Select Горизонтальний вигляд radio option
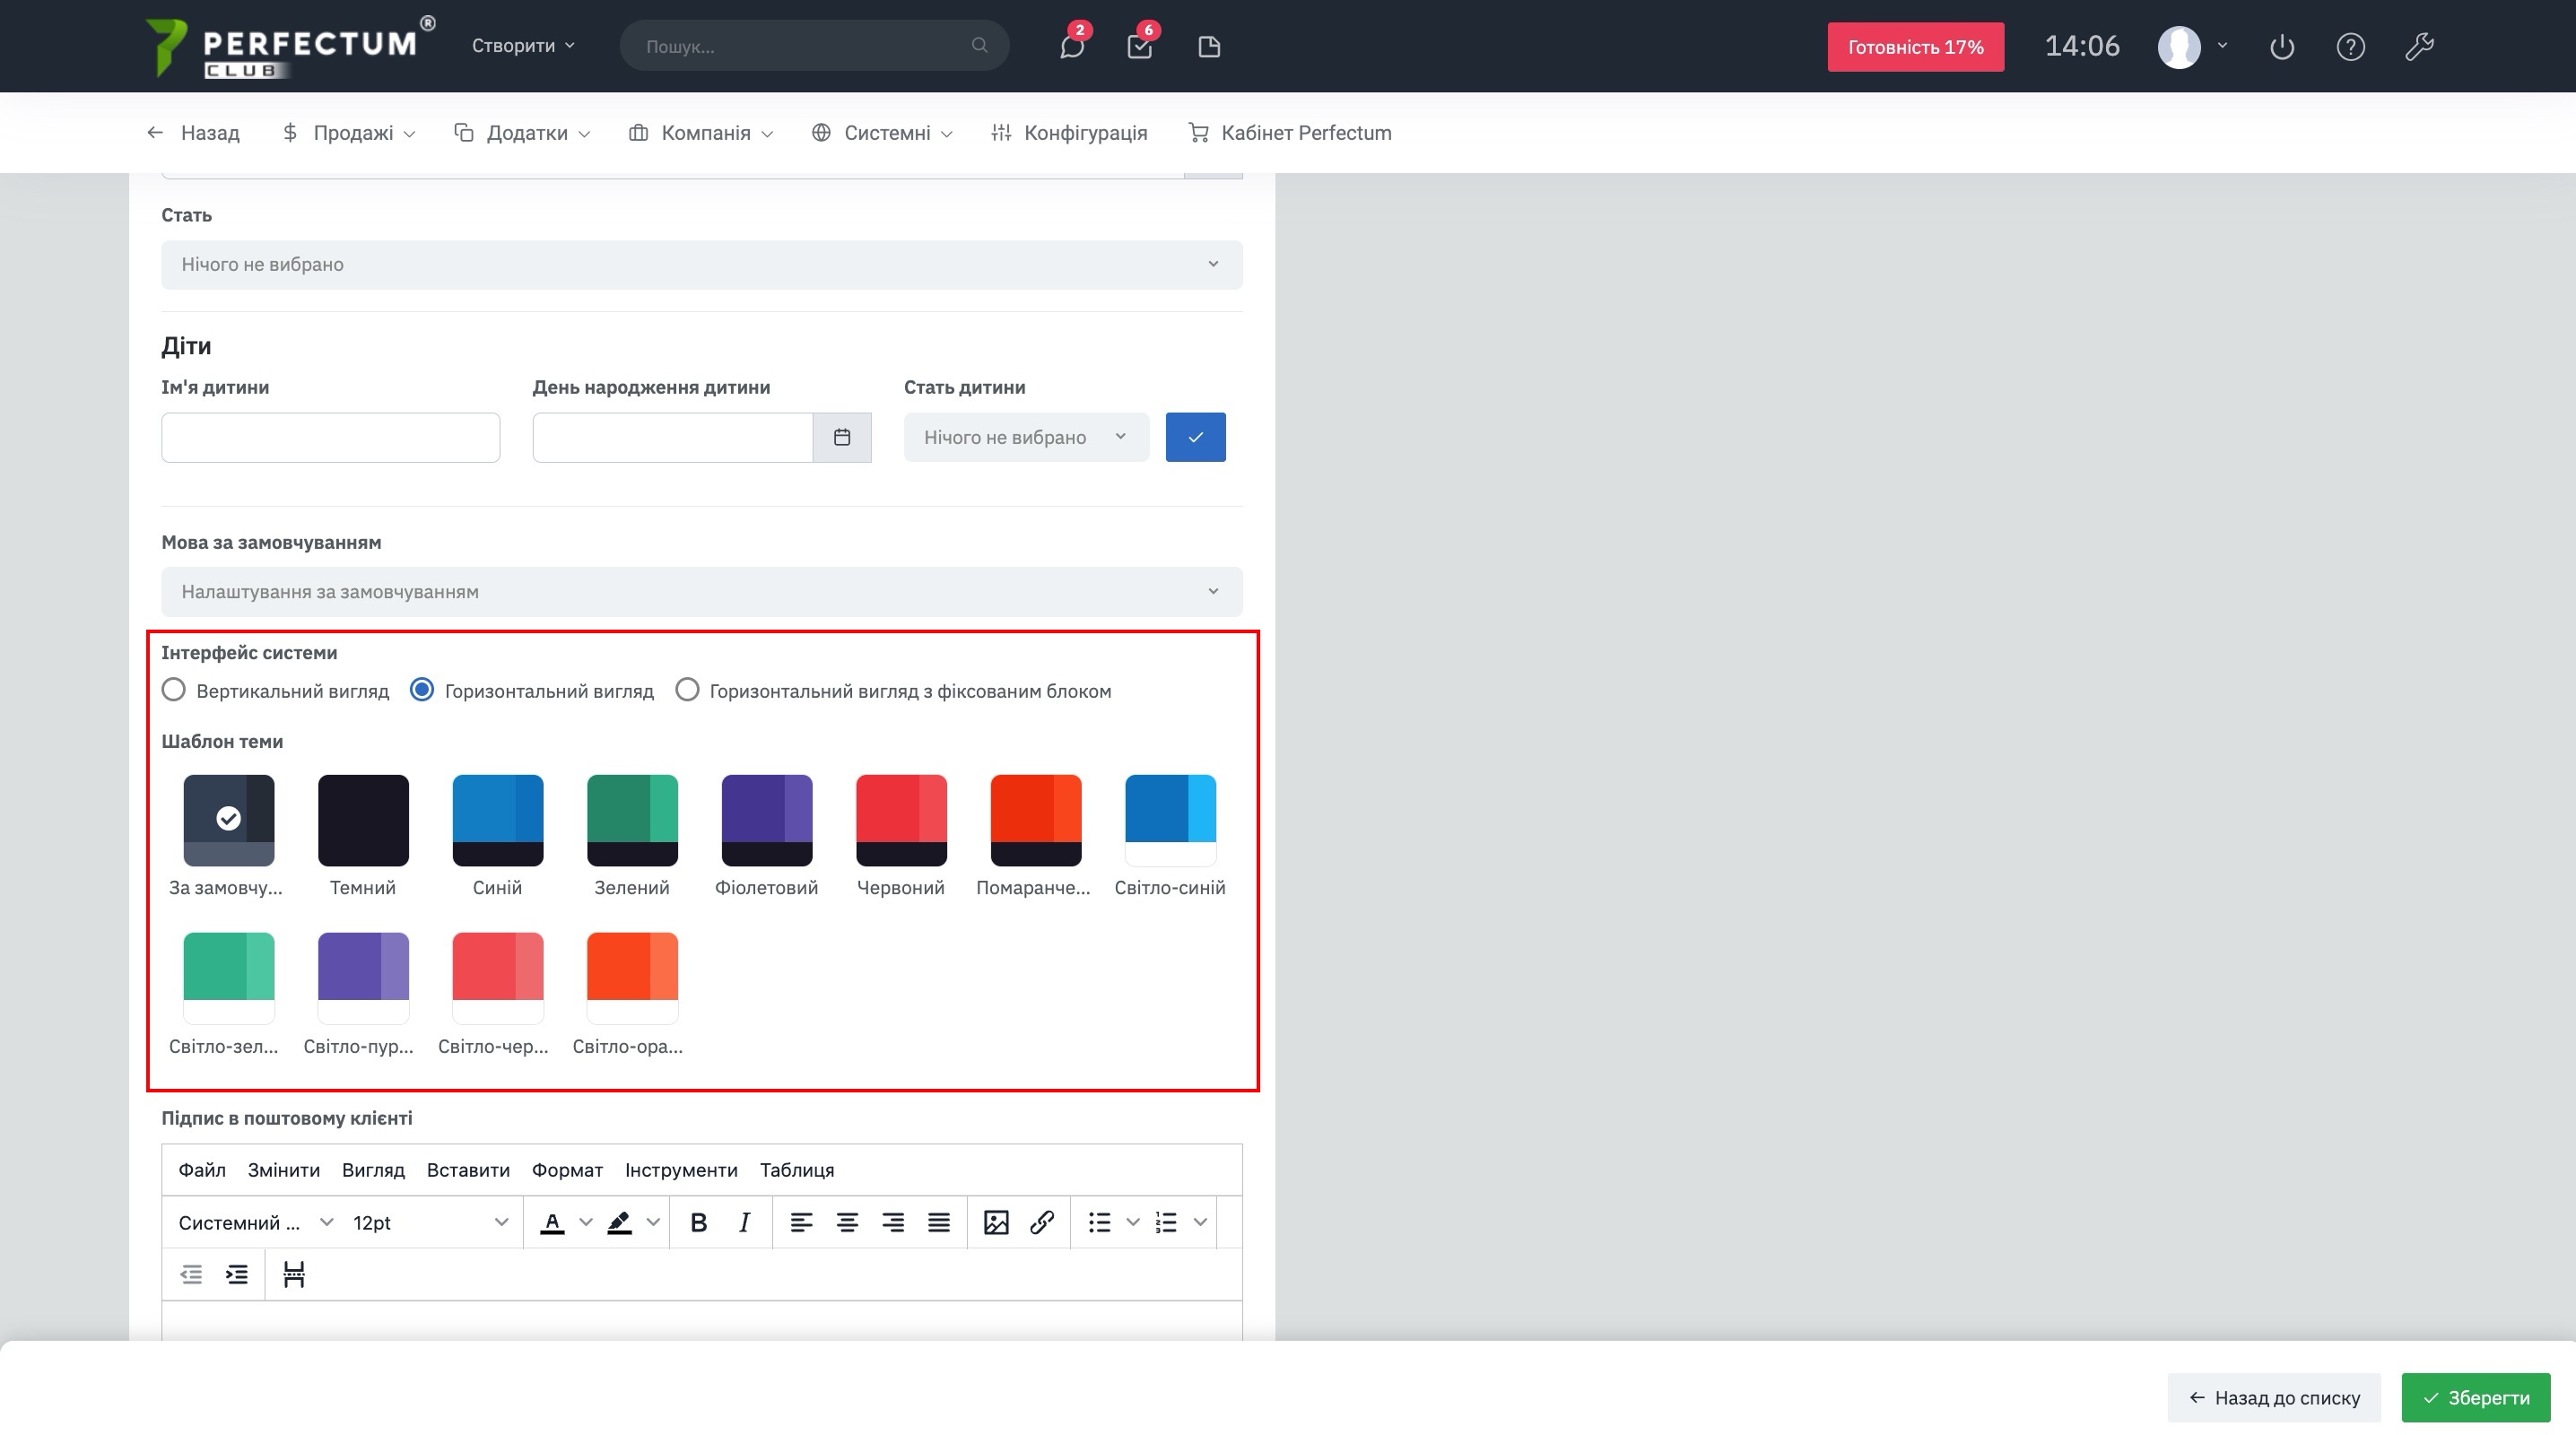The width and height of the screenshot is (2576, 1435). point(422,690)
